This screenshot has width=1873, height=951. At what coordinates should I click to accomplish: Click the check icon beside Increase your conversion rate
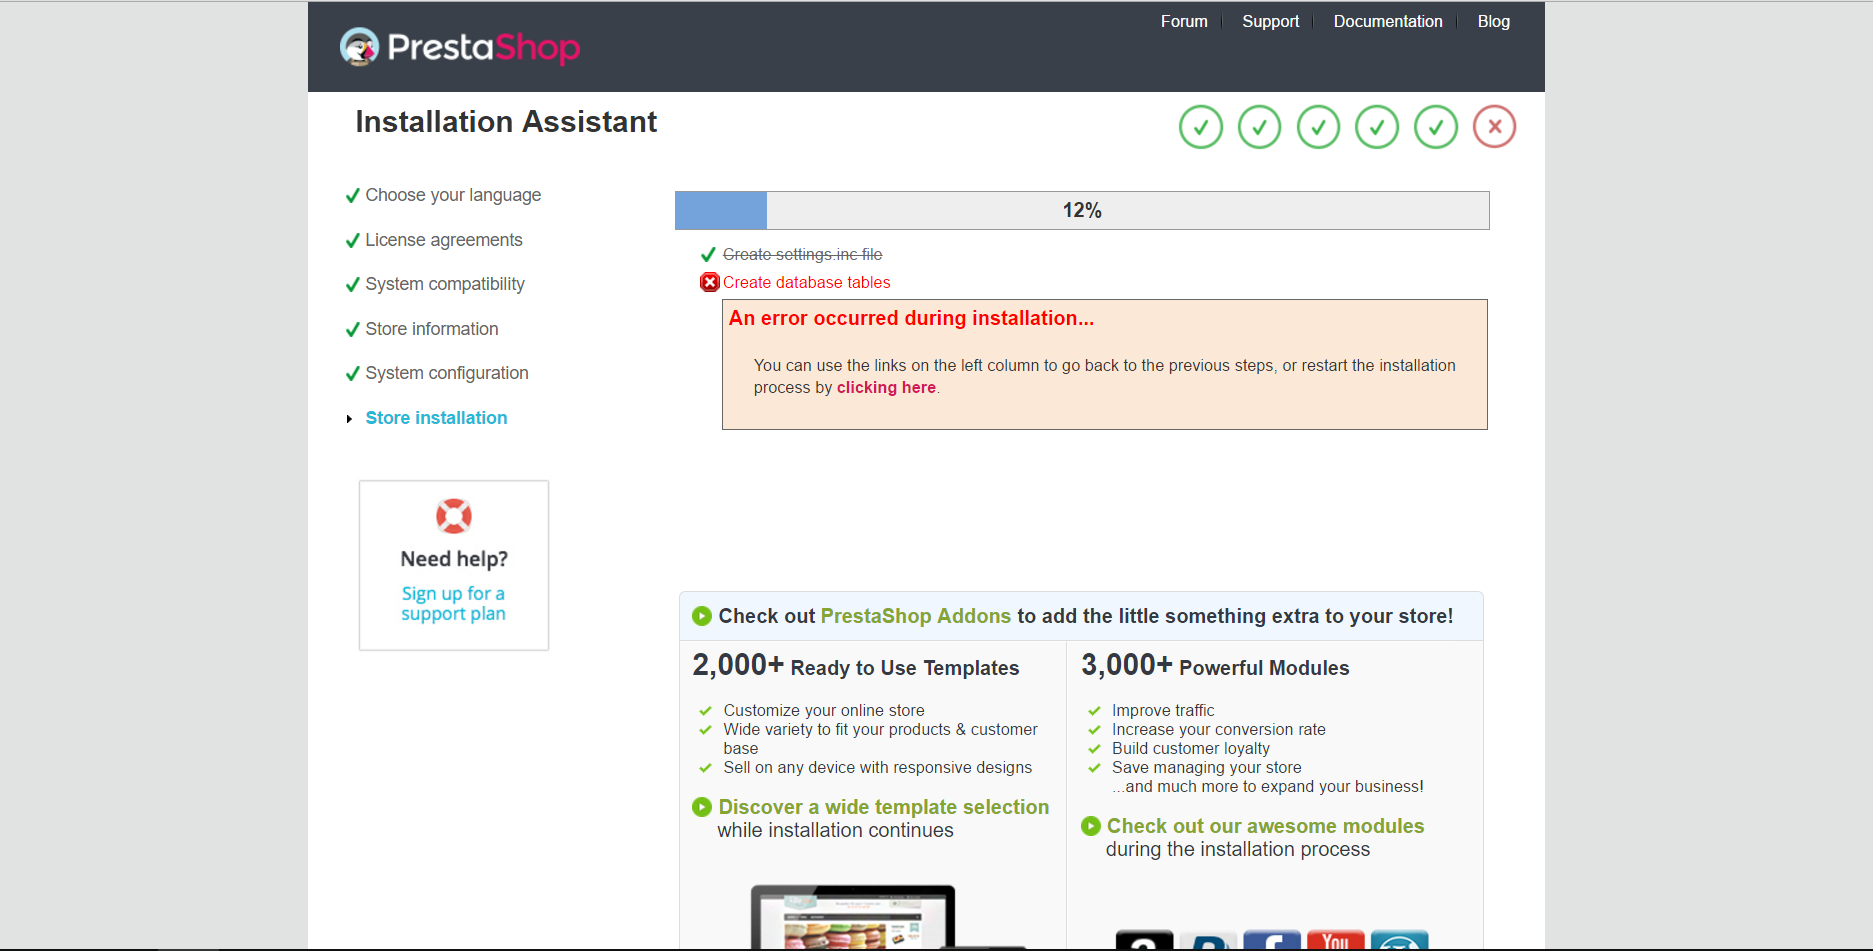pyautogui.click(x=1094, y=730)
